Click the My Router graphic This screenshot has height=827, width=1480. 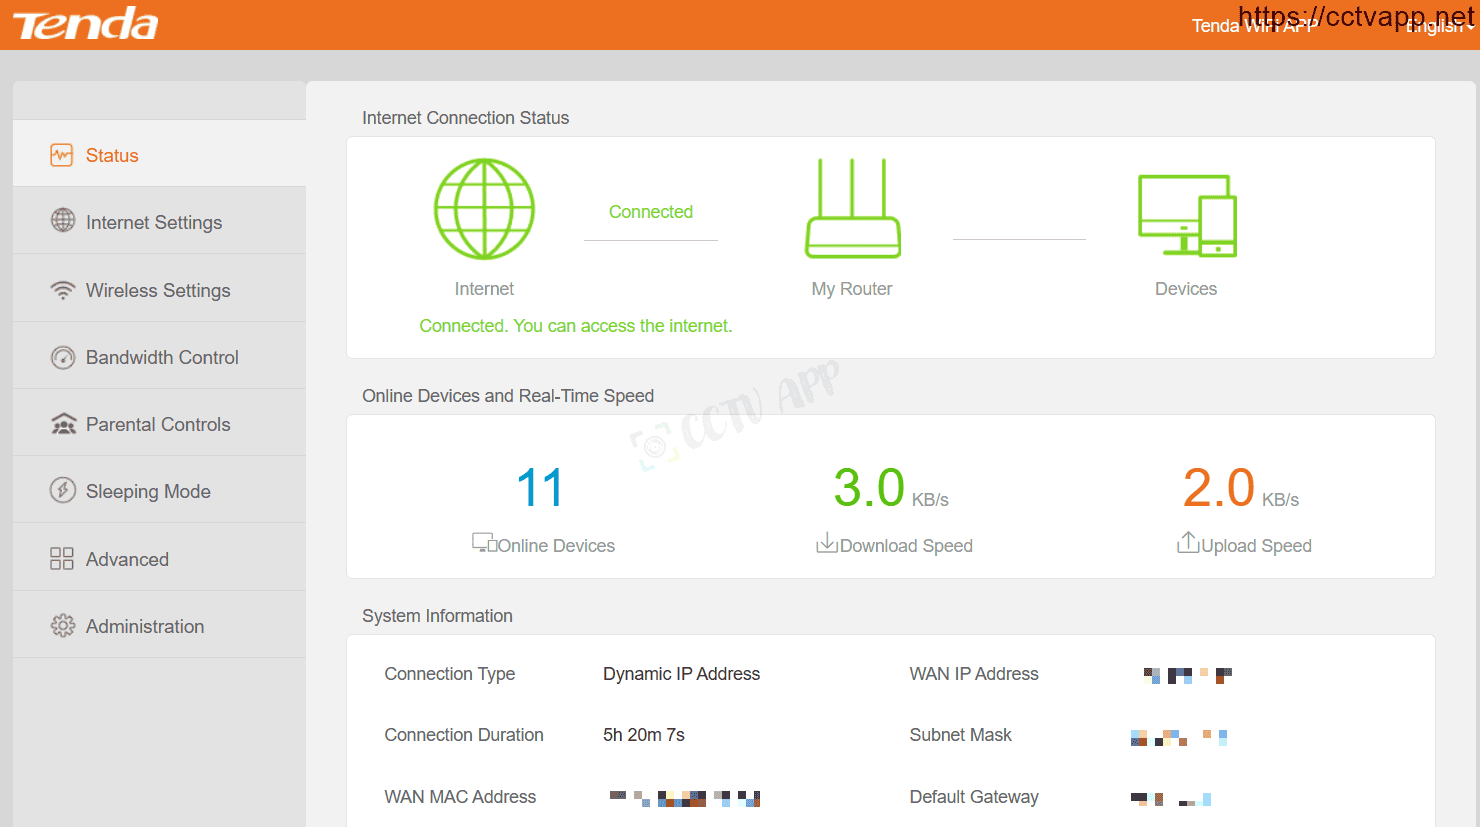(853, 208)
